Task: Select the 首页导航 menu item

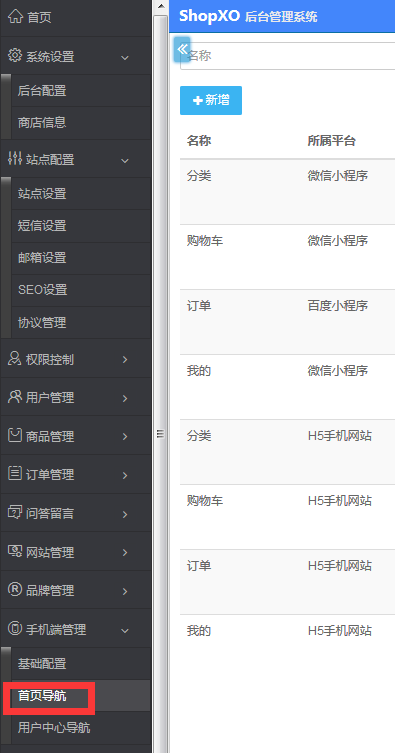Action: [81, 695]
